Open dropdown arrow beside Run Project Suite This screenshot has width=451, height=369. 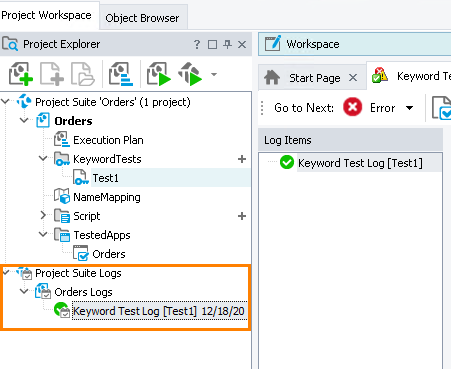(214, 74)
